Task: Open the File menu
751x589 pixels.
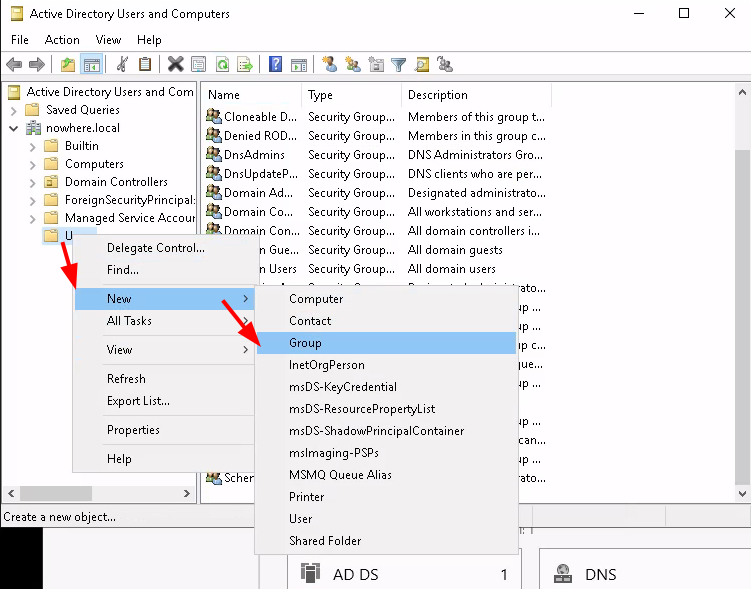Action: (x=20, y=40)
